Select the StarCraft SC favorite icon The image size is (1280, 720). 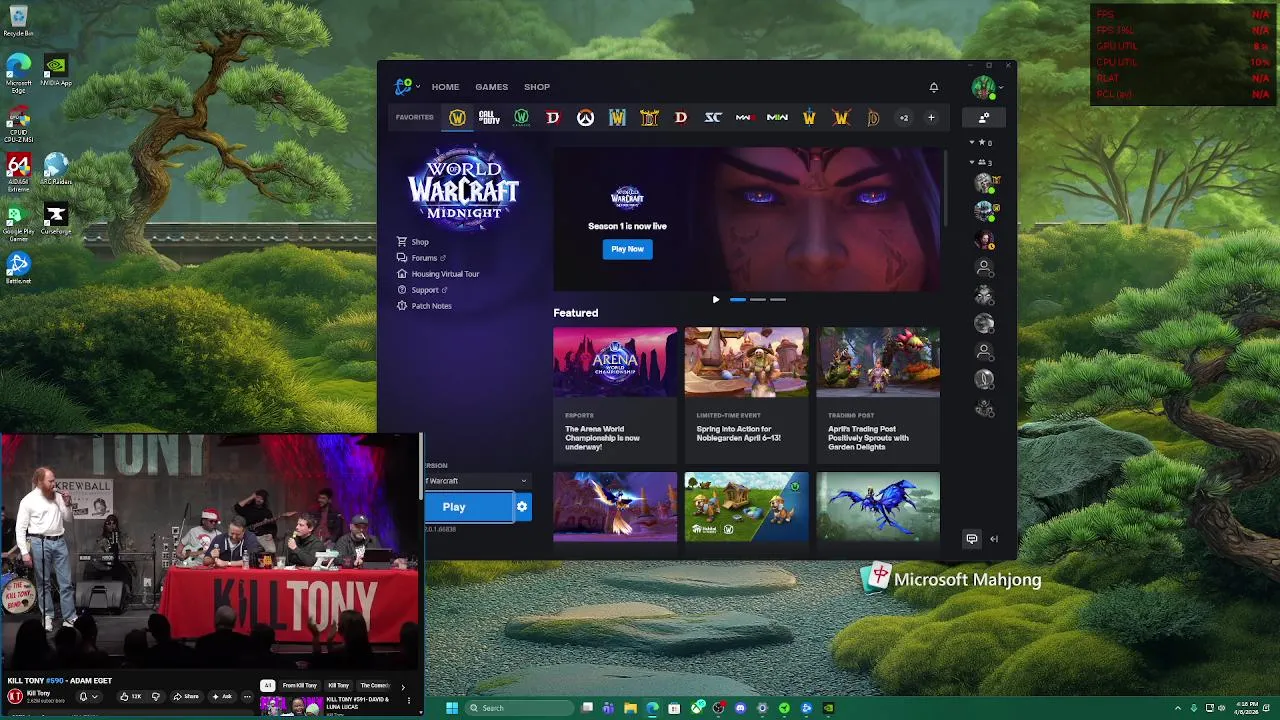tap(713, 117)
